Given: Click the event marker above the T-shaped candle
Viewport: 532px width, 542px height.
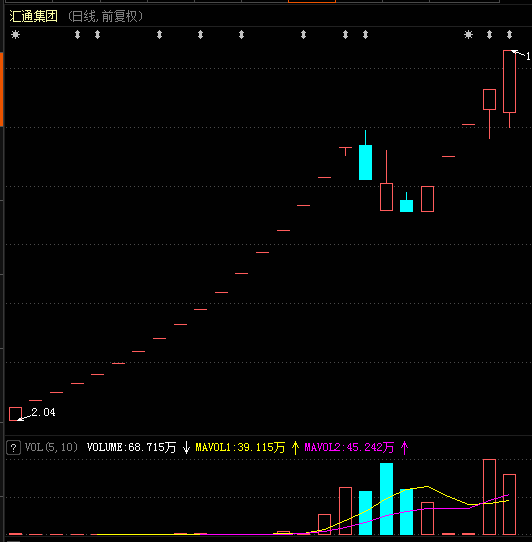Looking at the screenshot, I should click(345, 35).
